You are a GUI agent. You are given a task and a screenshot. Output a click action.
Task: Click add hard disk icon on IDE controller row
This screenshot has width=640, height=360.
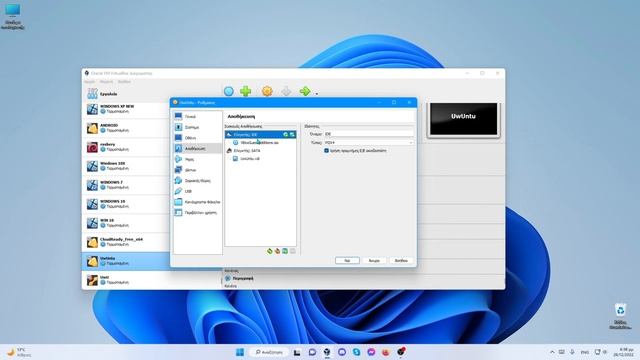point(292,134)
